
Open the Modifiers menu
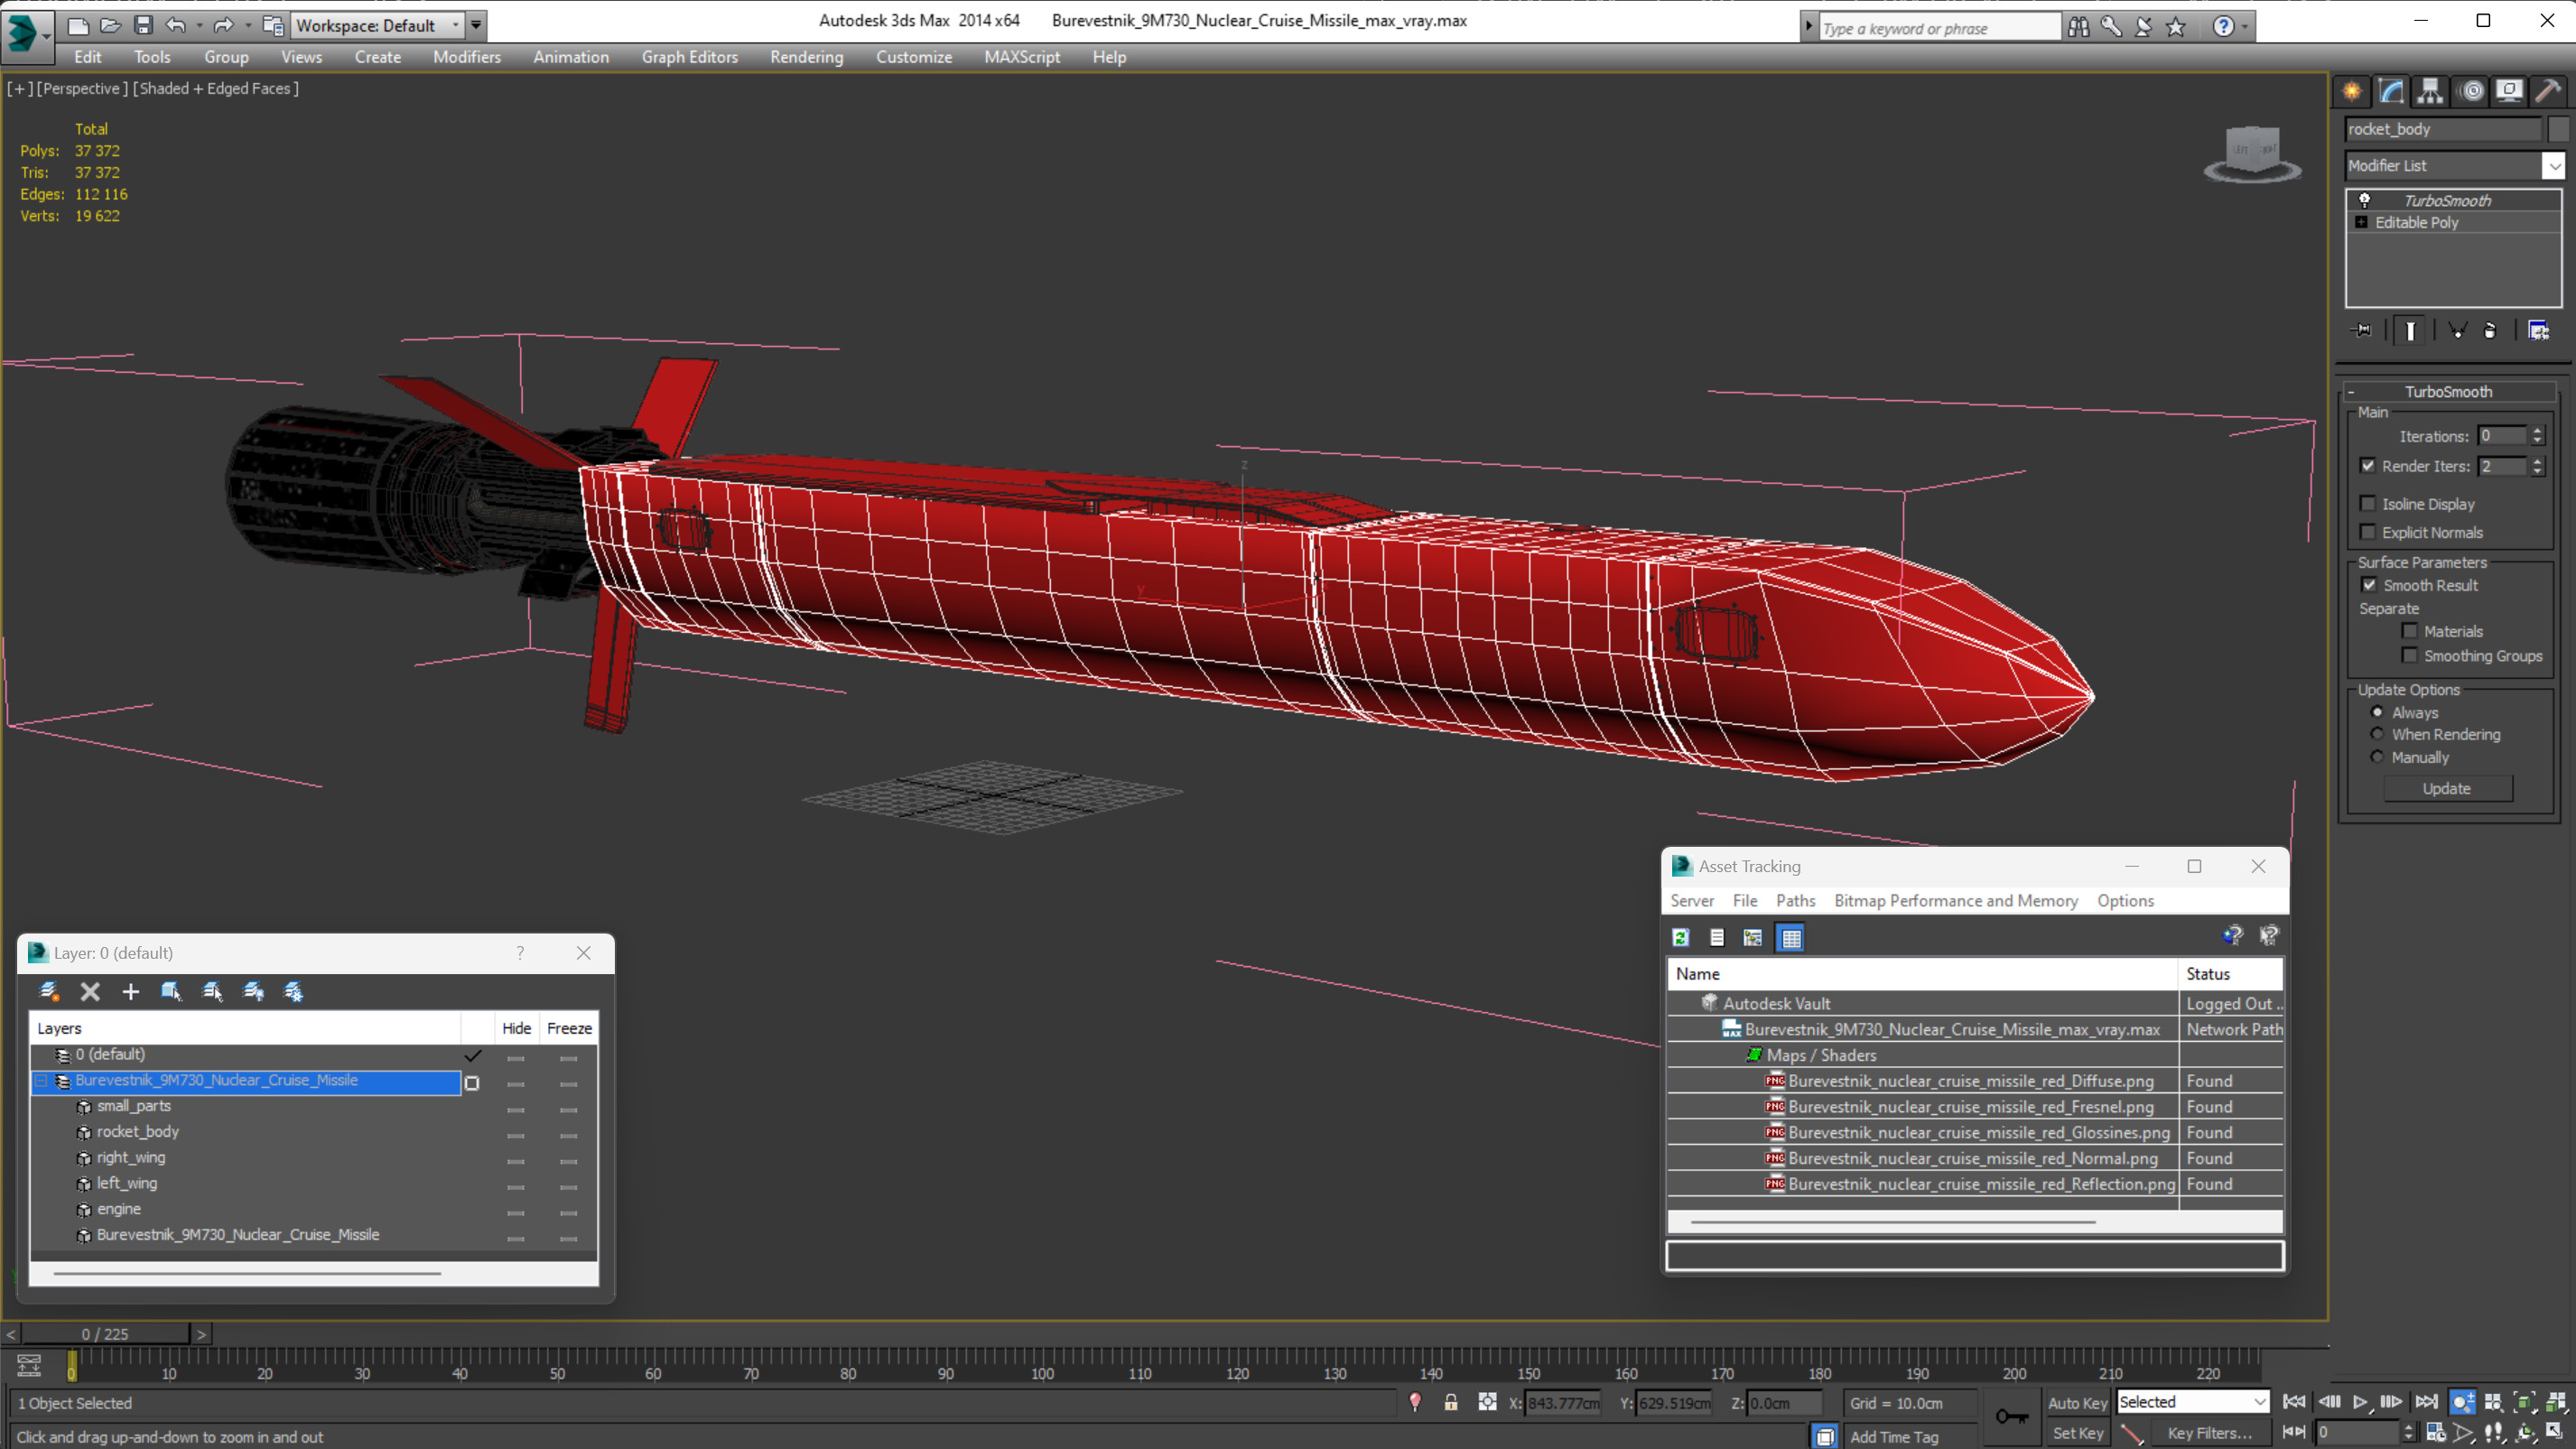point(466,57)
